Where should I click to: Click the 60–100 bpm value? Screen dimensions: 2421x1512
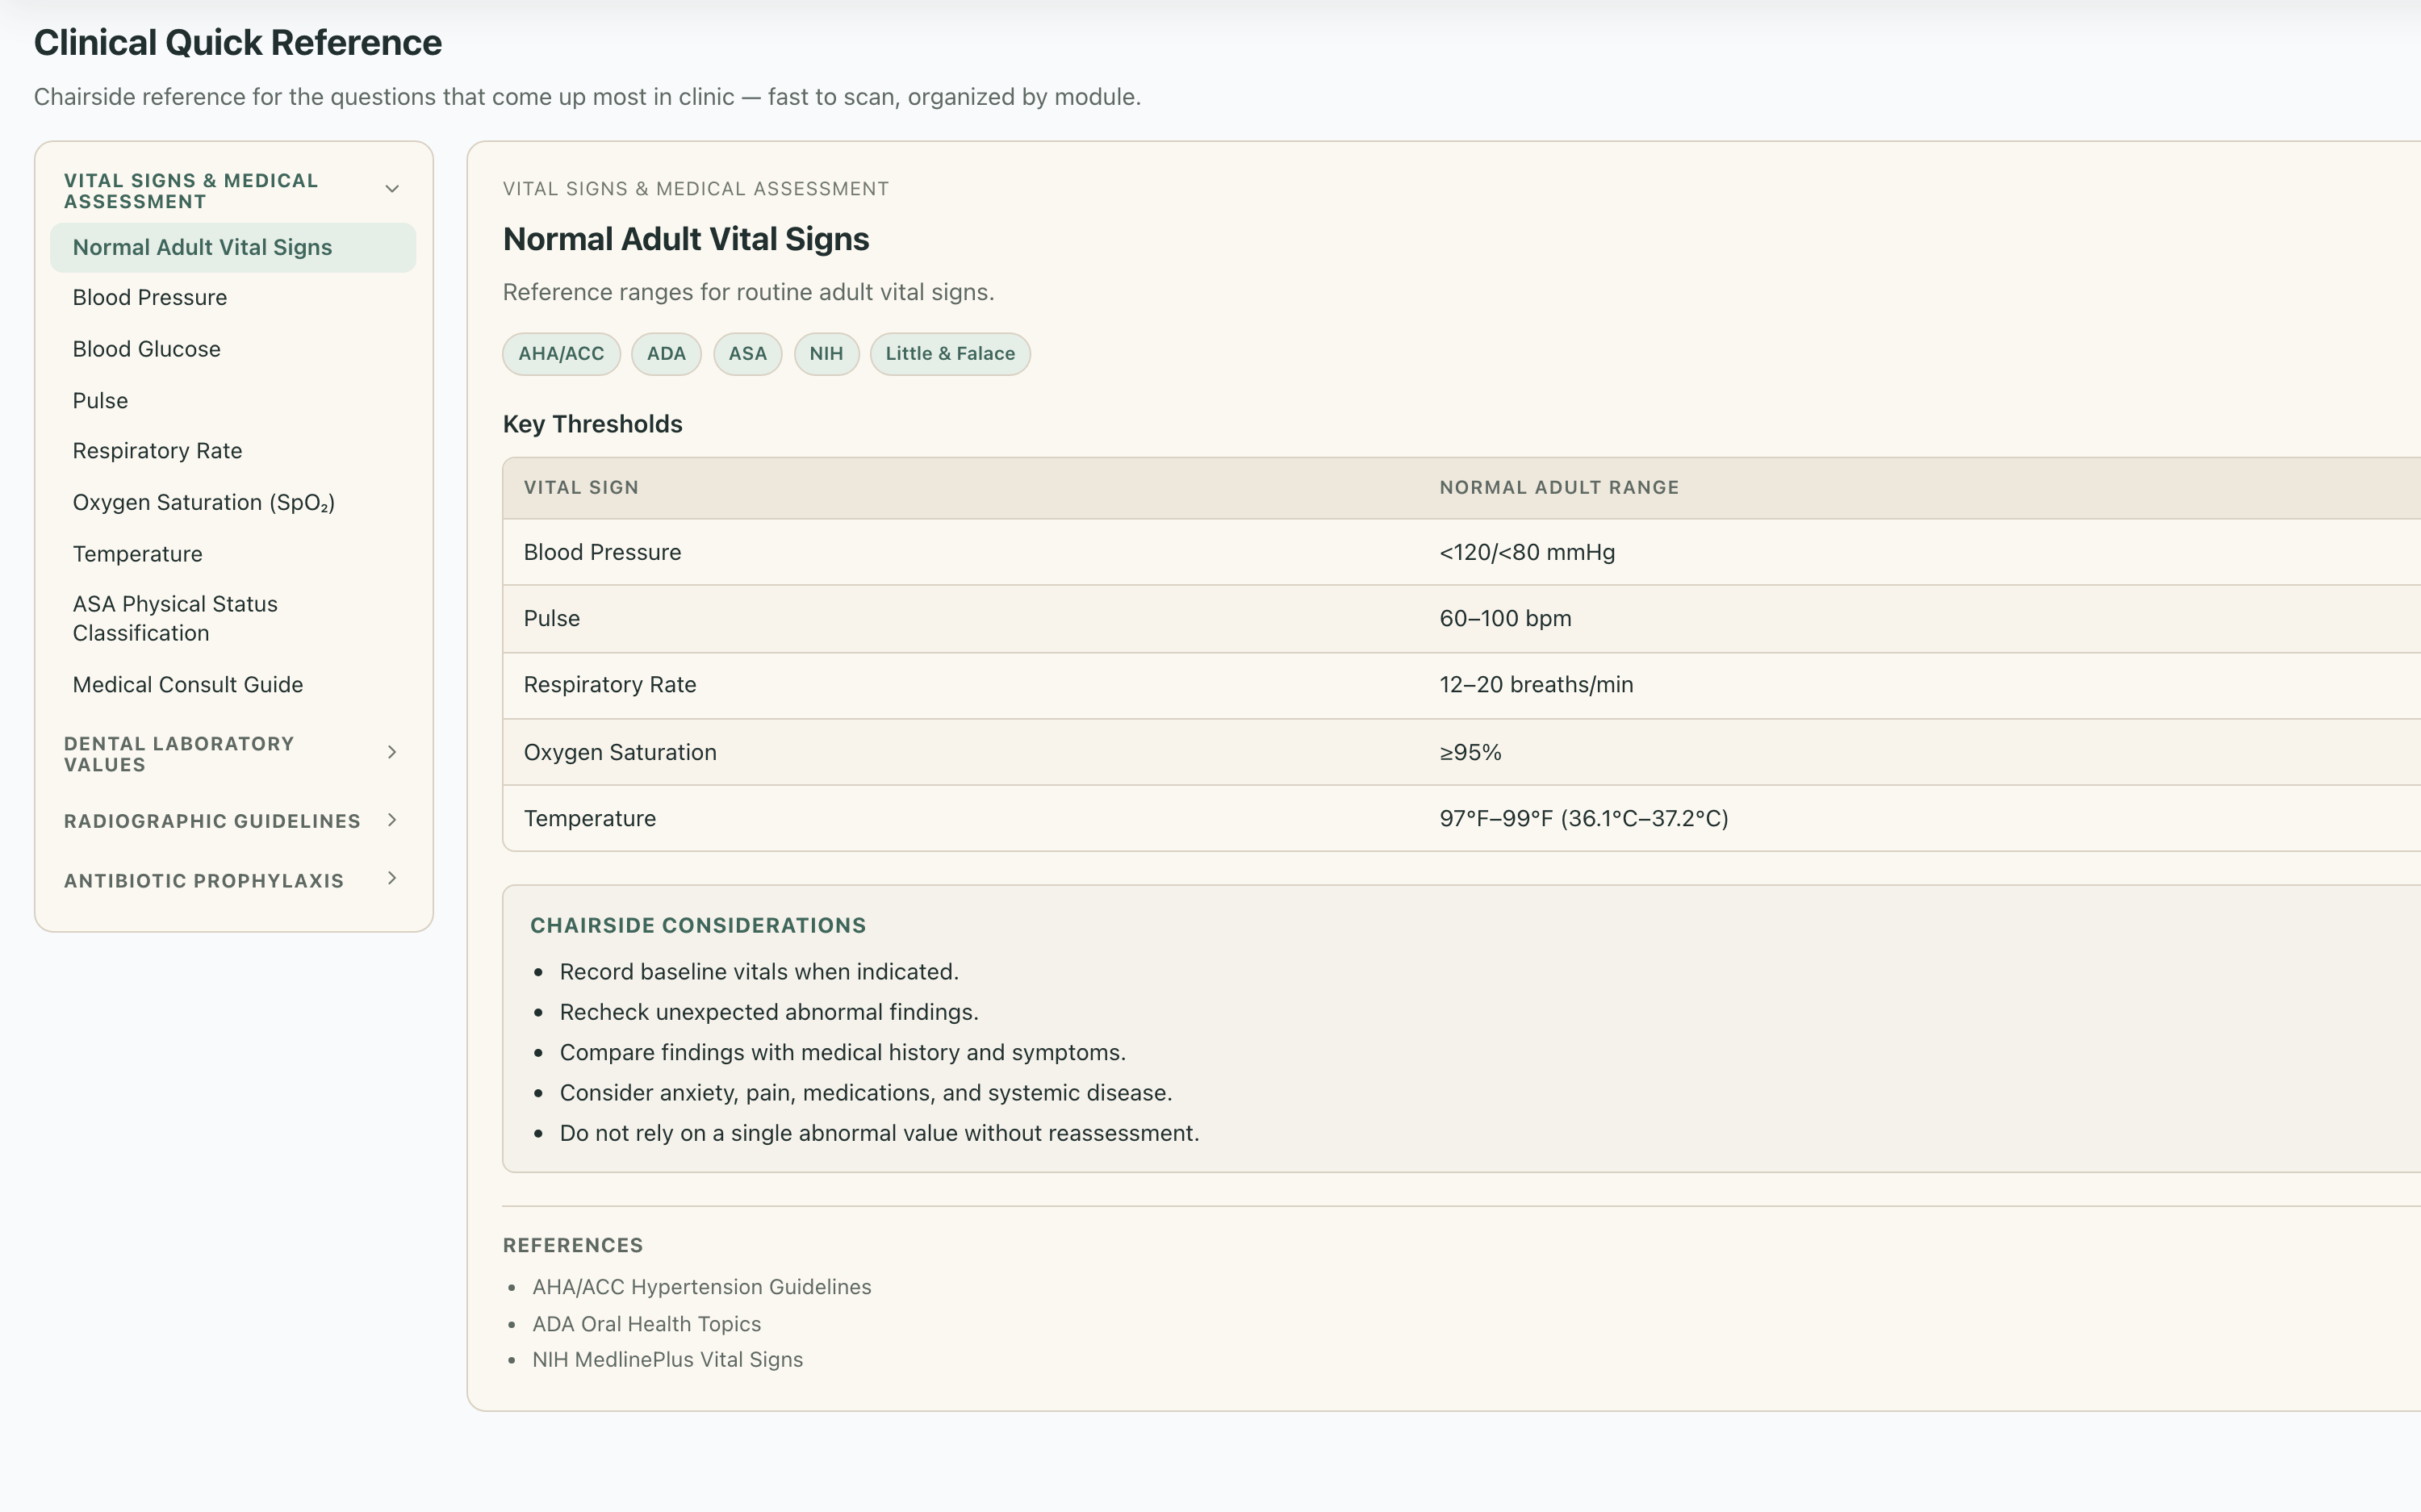(x=1505, y=618)
